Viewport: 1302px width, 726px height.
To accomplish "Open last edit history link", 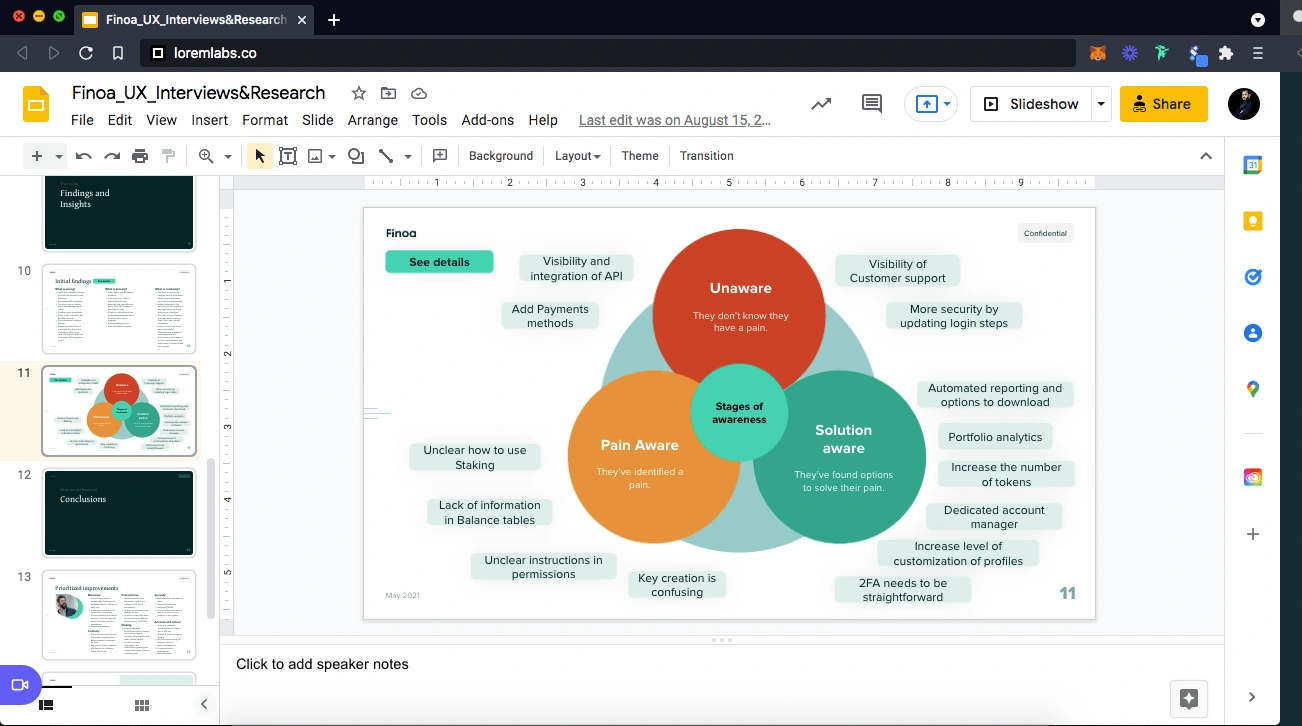I will click(675, 120).
